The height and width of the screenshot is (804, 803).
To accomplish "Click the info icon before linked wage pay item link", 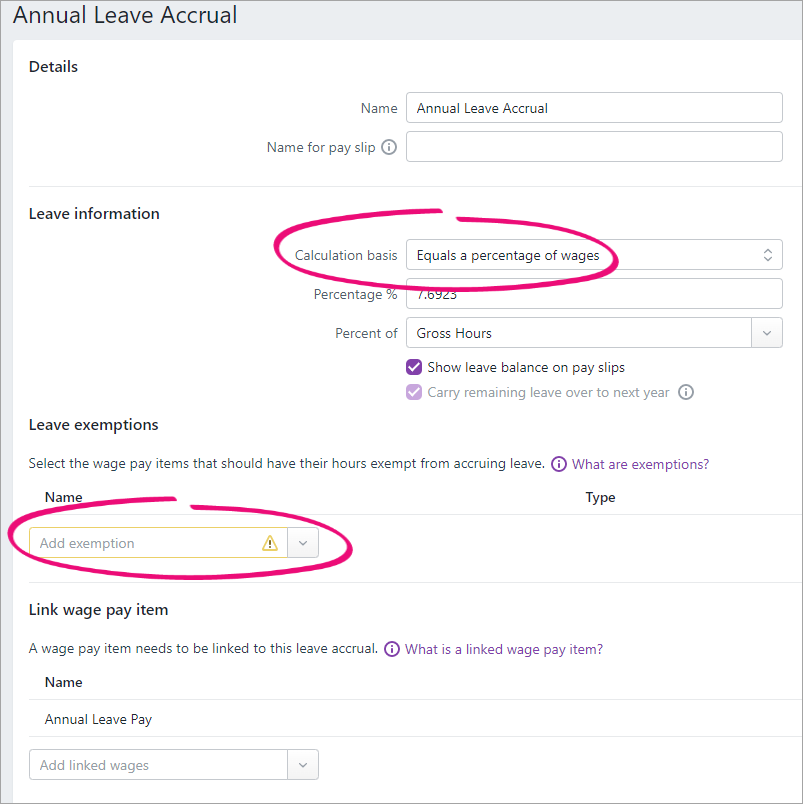I will 392,649.
